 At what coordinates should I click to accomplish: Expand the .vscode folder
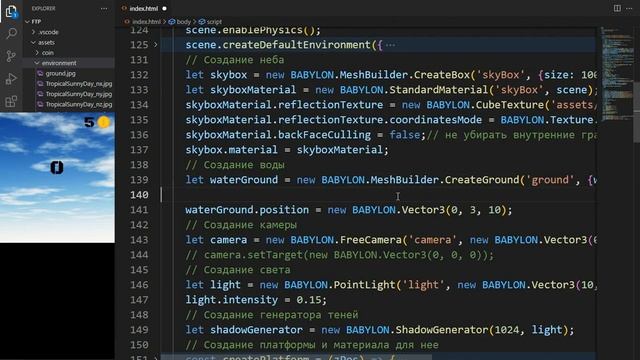(x=34, y=32)
